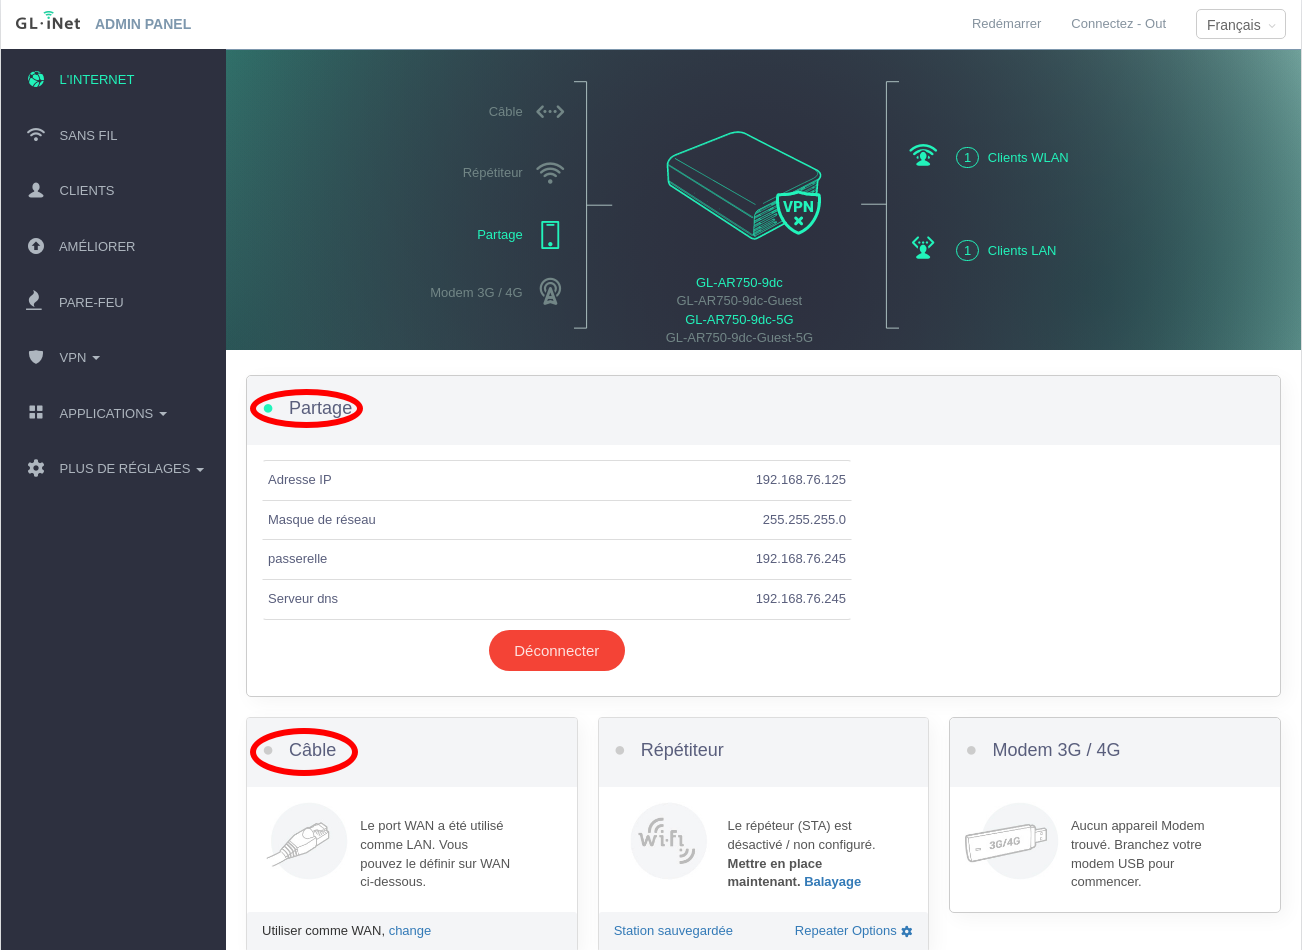Image resolution: width=1302 pixels, height=950 pixels.
Task: Open the Pare-feu menu item
Action: [x=91, y=302]
